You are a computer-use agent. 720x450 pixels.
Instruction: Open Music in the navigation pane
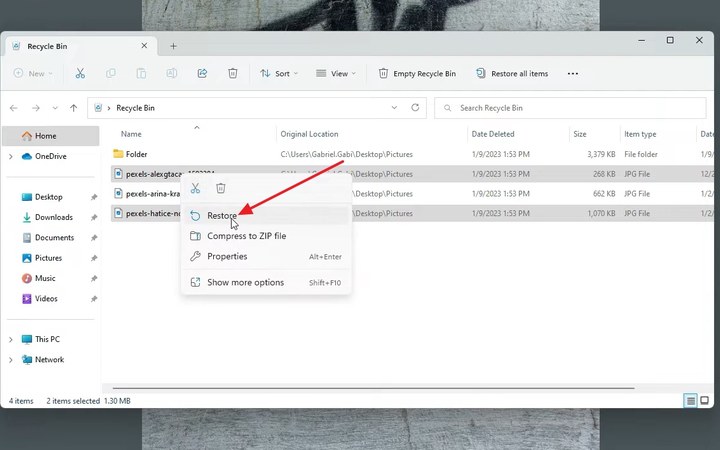click(x=45, y=278)
